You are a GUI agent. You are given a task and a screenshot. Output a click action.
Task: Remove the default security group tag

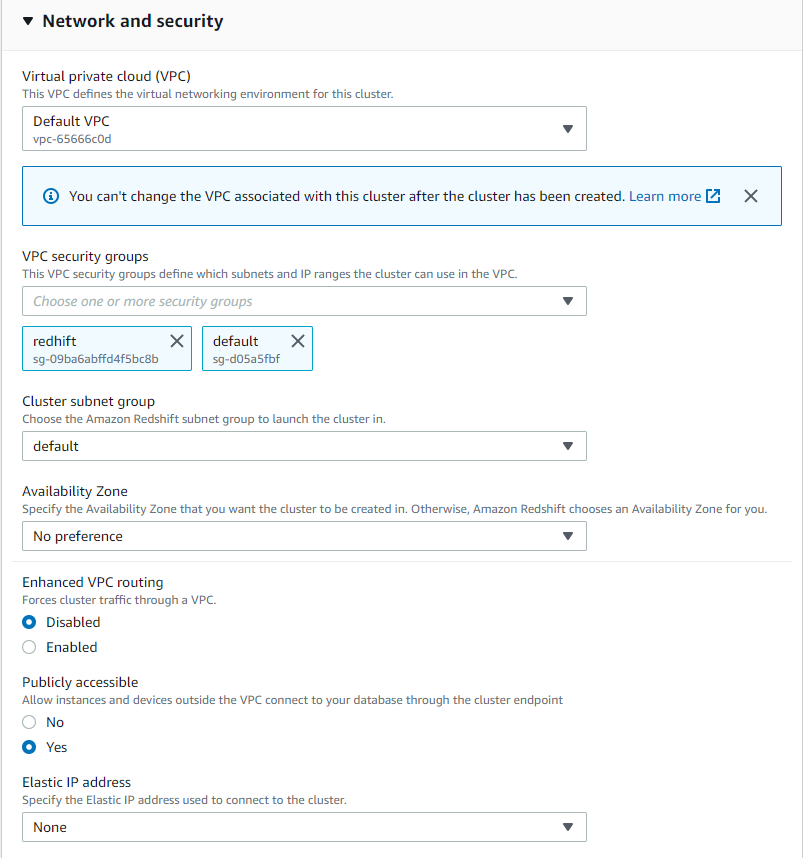(x=297, y=340)
